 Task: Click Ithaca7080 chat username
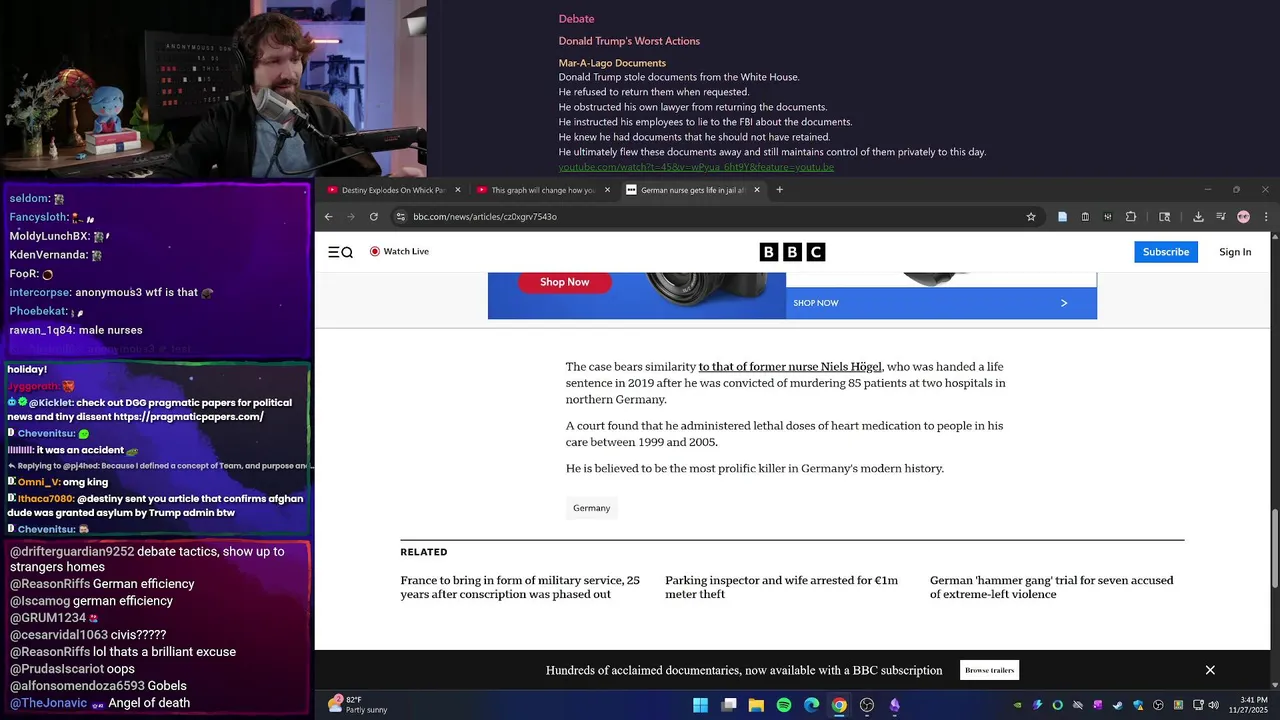[46, 498]
